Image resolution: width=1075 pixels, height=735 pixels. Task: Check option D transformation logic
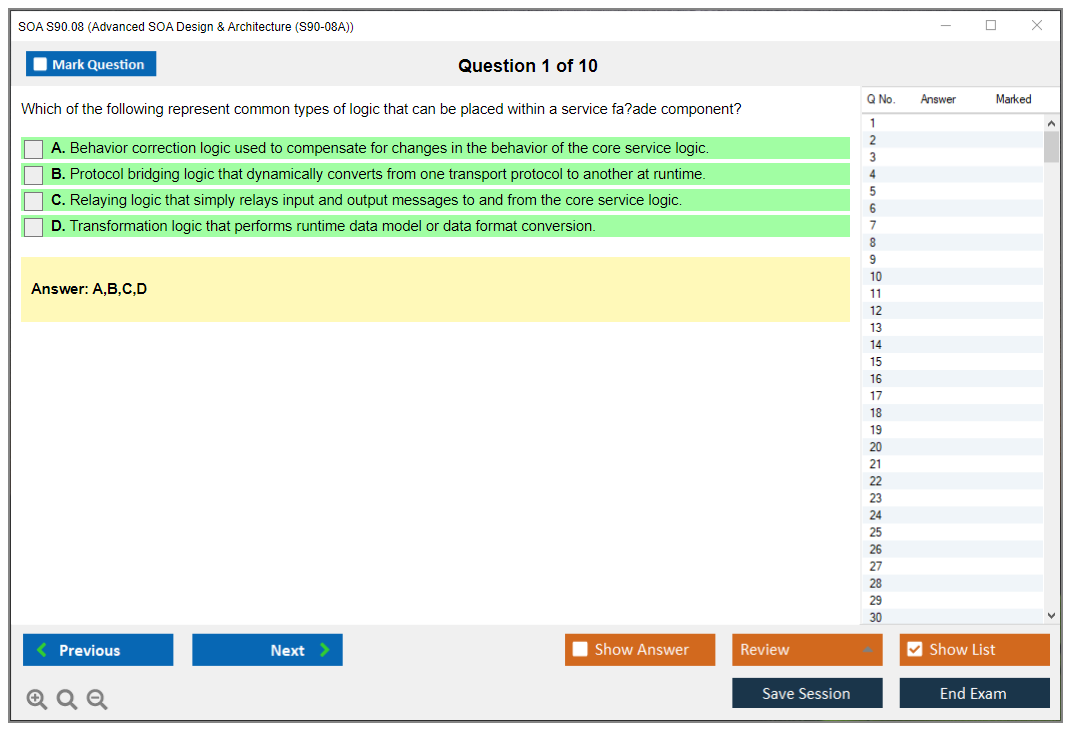pyautogui.click(x=34, y=227)
